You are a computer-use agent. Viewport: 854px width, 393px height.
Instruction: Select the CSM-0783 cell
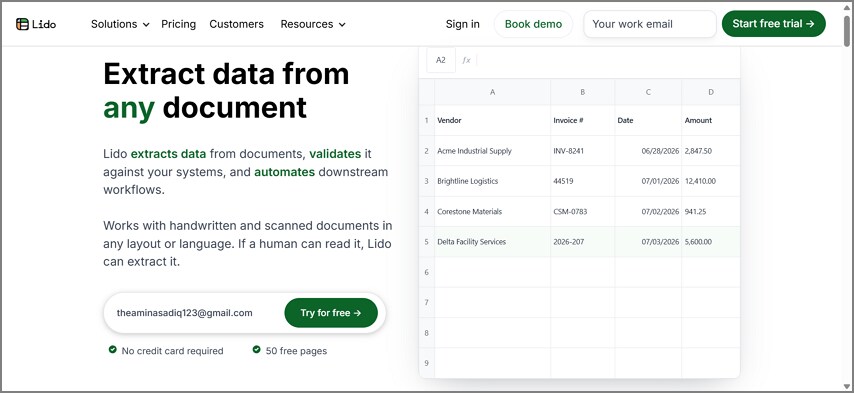point(582,212)
